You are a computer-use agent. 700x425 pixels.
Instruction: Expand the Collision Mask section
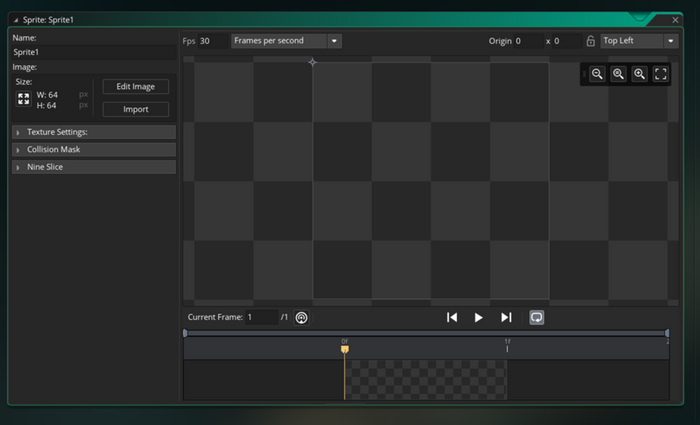coord(94,150)
